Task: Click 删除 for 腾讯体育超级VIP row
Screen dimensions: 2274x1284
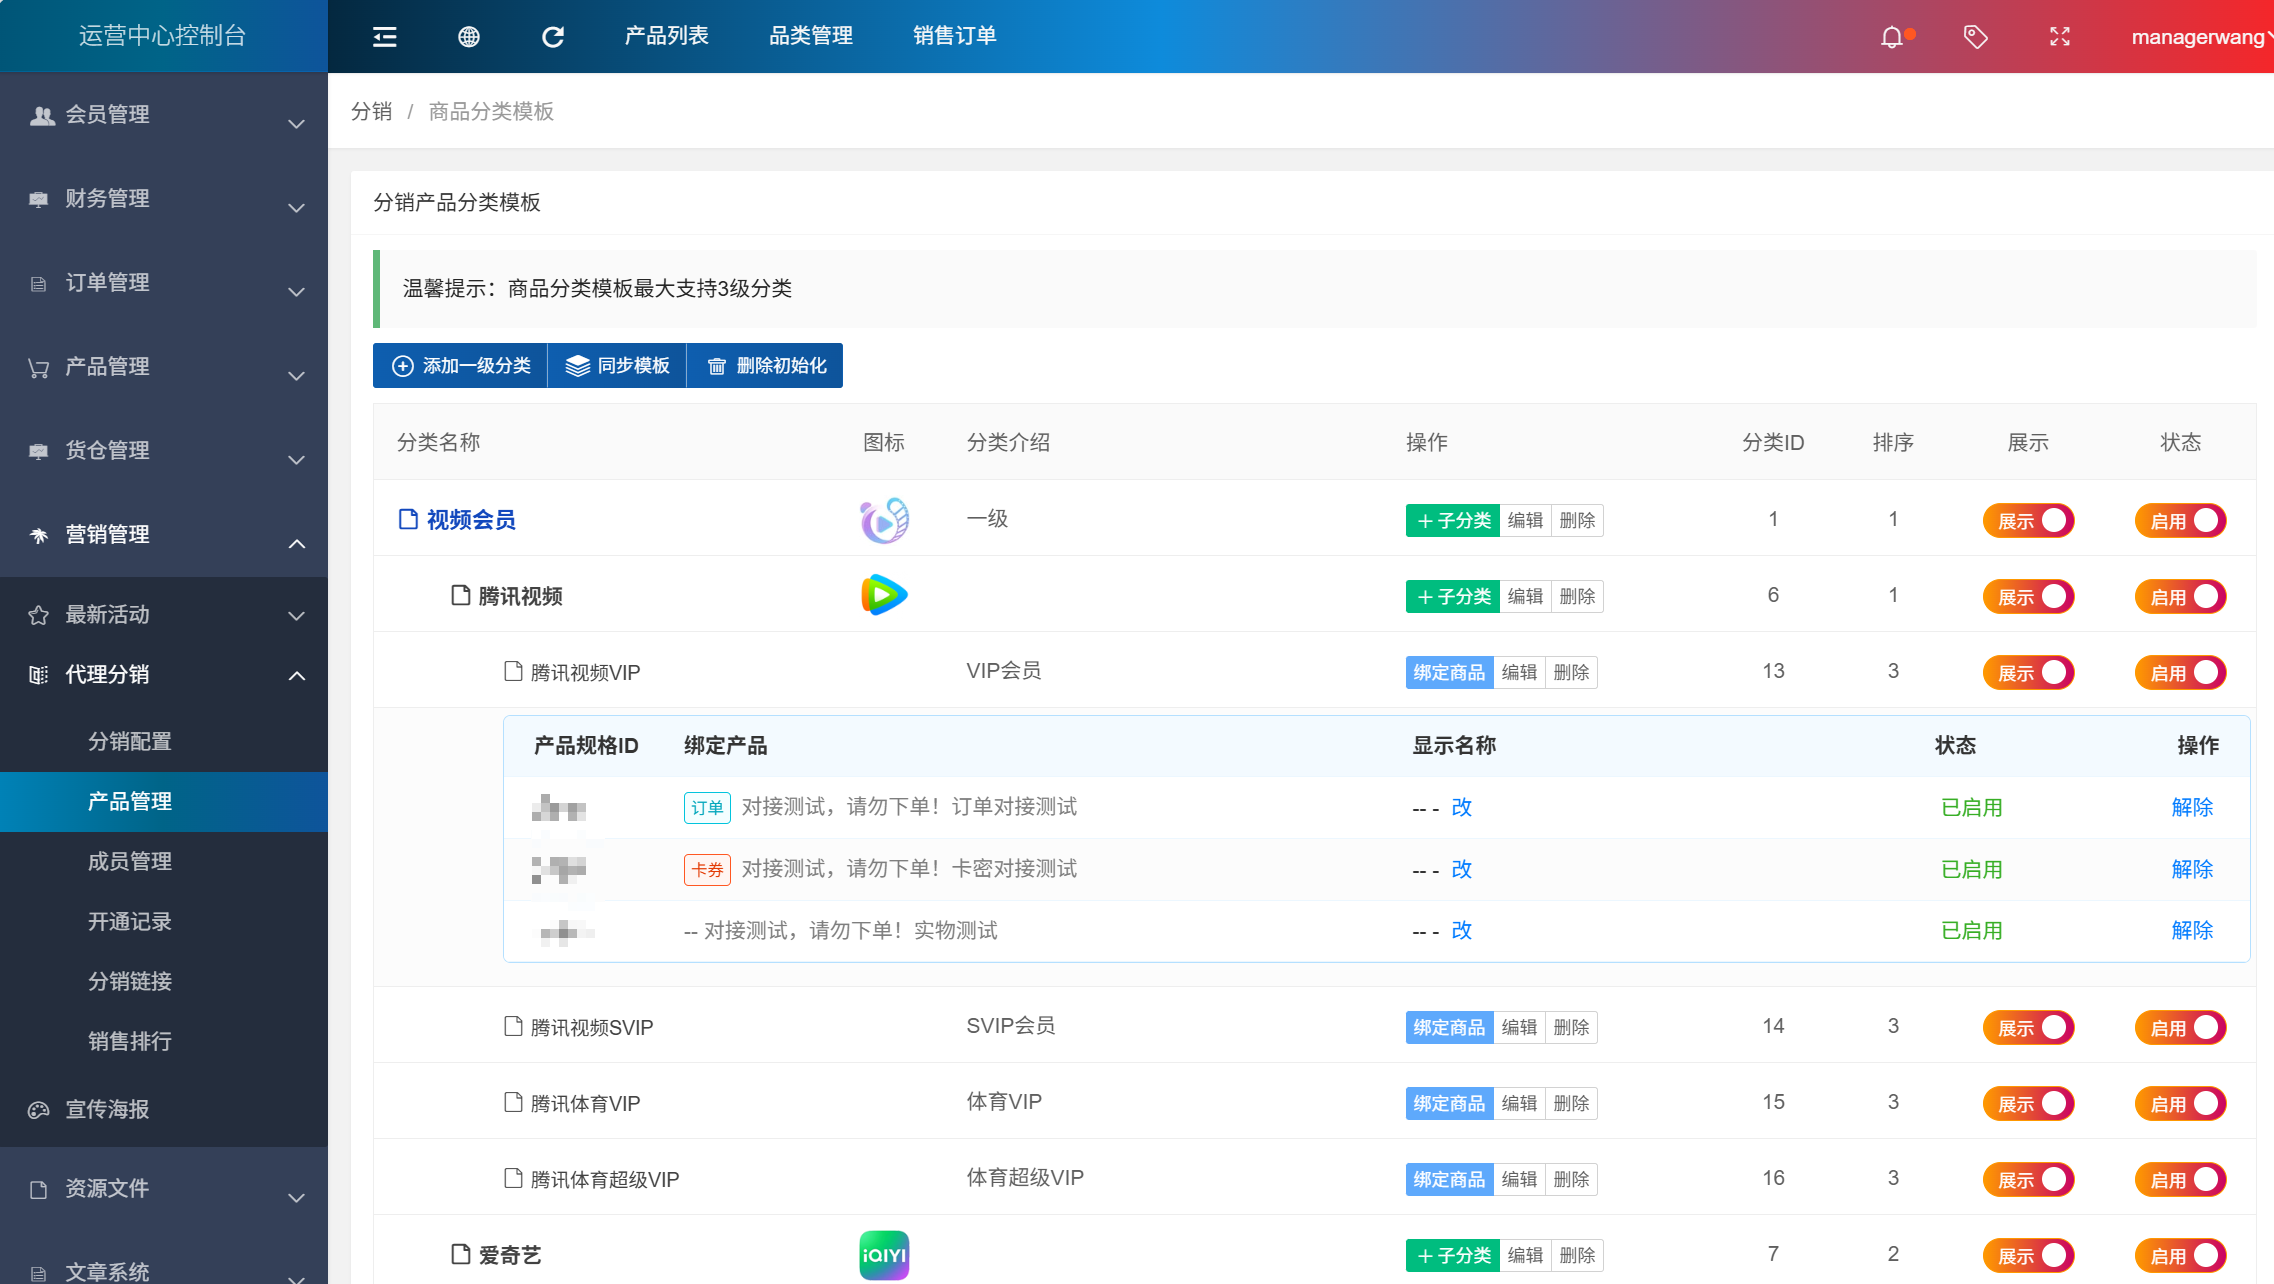Action: [x=1571, y=1179]
